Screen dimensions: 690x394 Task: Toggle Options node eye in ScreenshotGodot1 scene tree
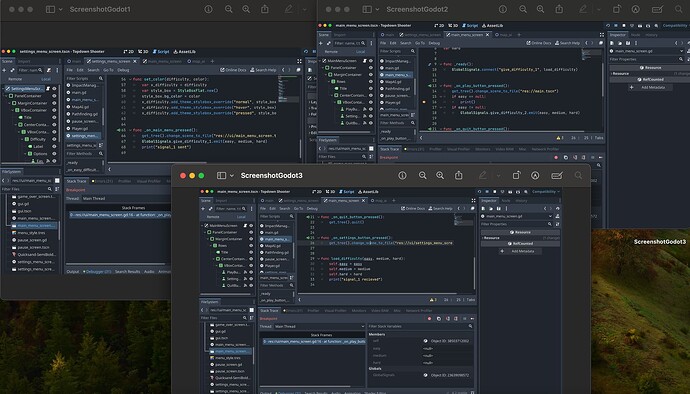click(54, 154)
